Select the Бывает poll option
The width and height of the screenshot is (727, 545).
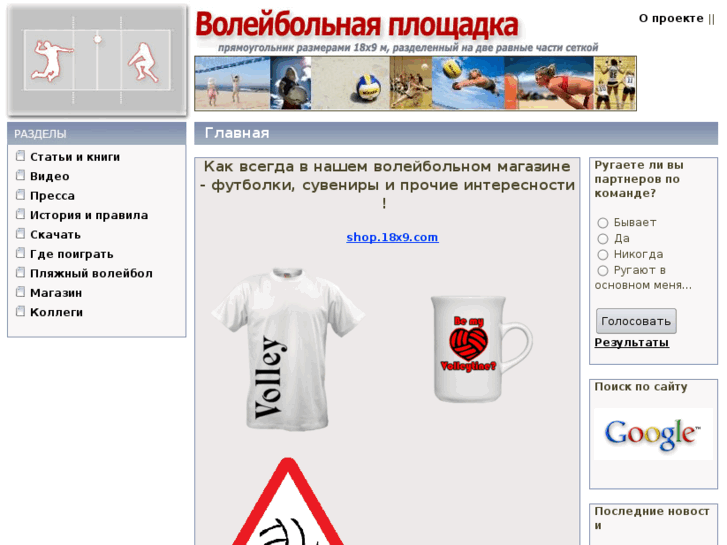tap(603, 223)
